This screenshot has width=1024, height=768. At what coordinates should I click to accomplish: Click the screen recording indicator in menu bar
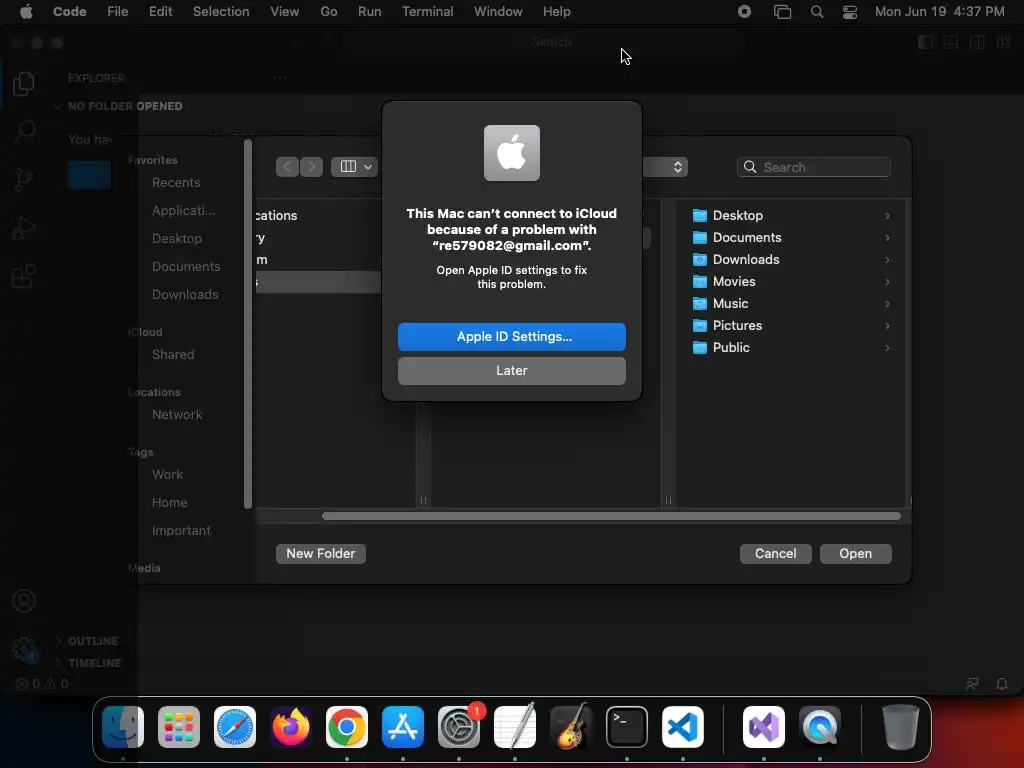(x=744, y=12)
